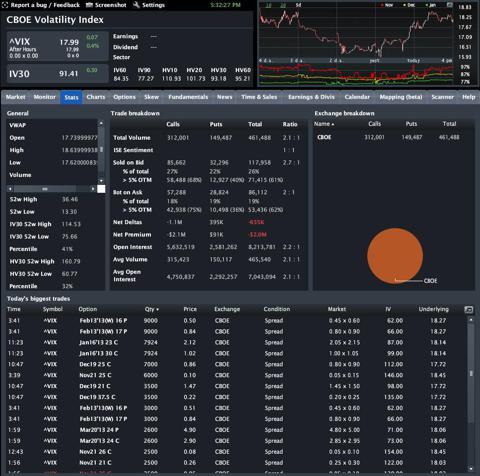480x476 pixels.
Task: Select the Dec19 25 C trade row
Action: click(x=237, y=364)
